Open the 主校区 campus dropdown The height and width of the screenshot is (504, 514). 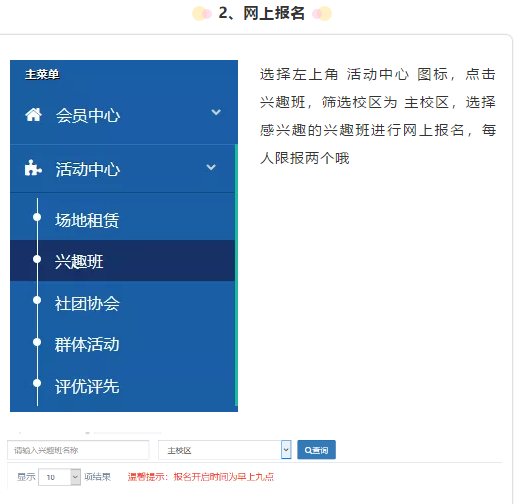pos(225,450)
